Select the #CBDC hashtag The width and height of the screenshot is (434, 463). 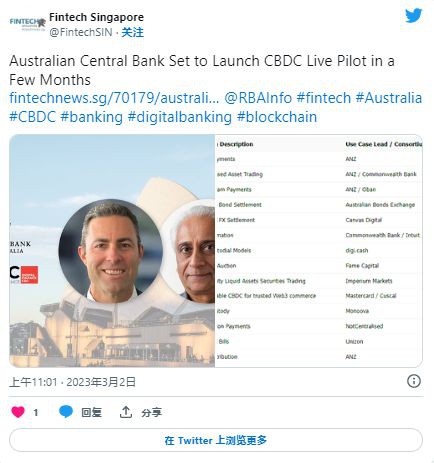click(x=32, y=117)
